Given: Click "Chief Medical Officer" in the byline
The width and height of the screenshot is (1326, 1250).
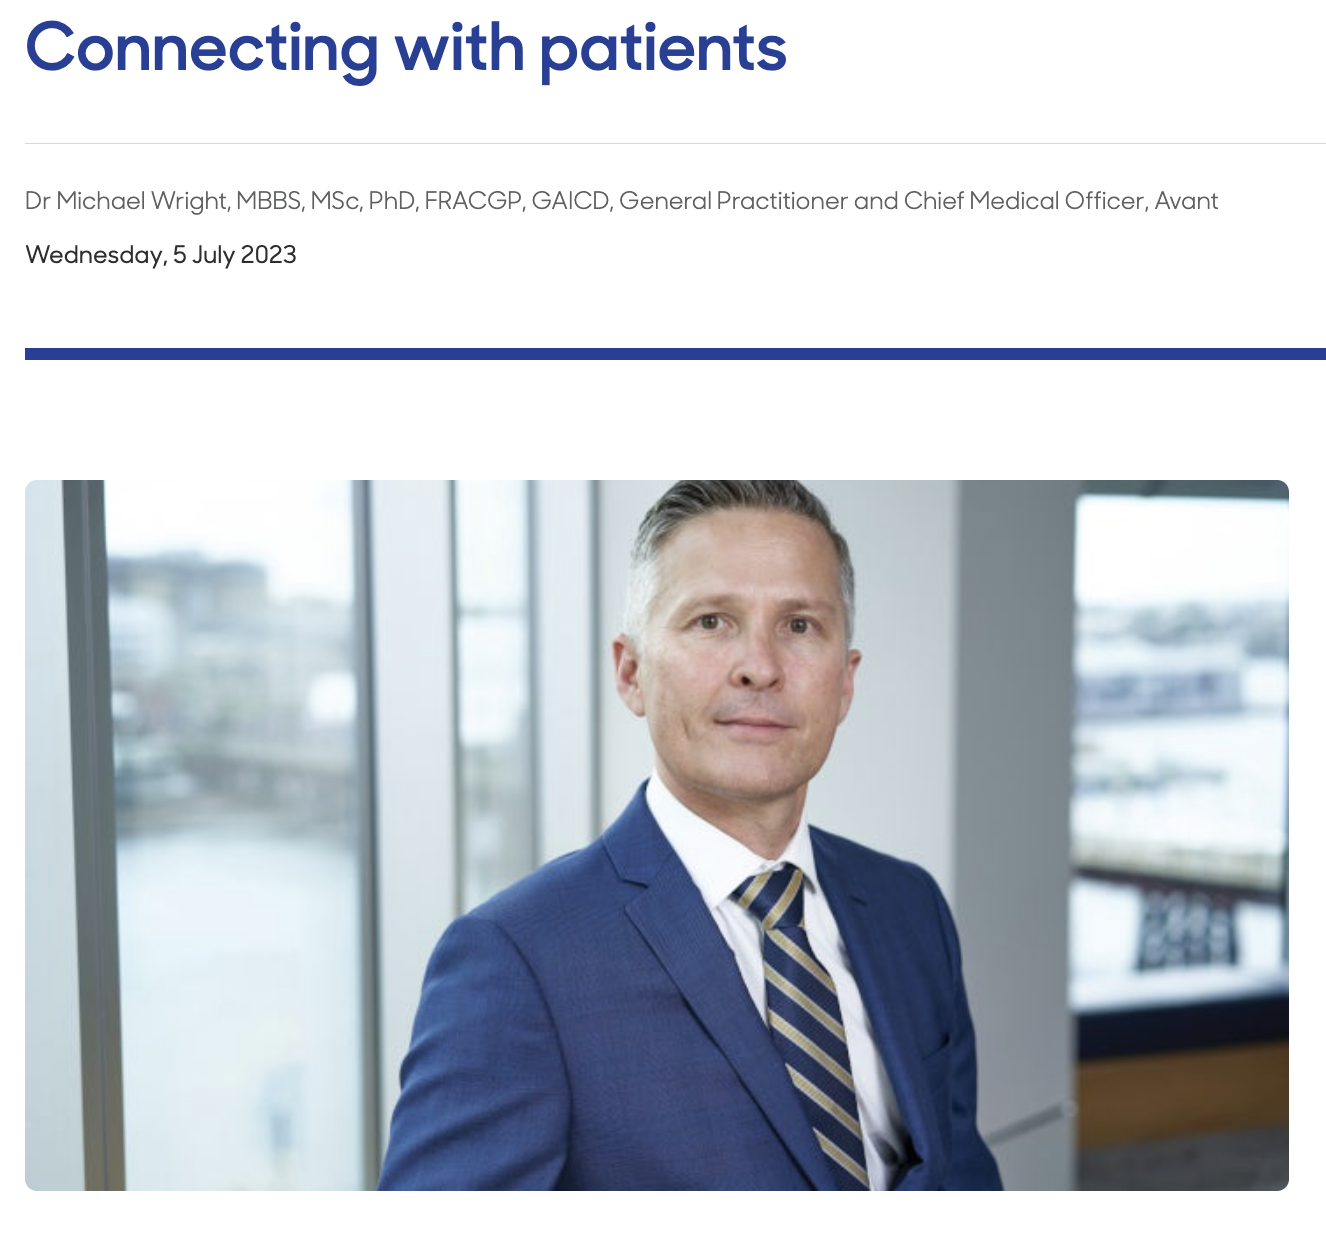Looking at the screenshot, I should [x=1024, y=201].
